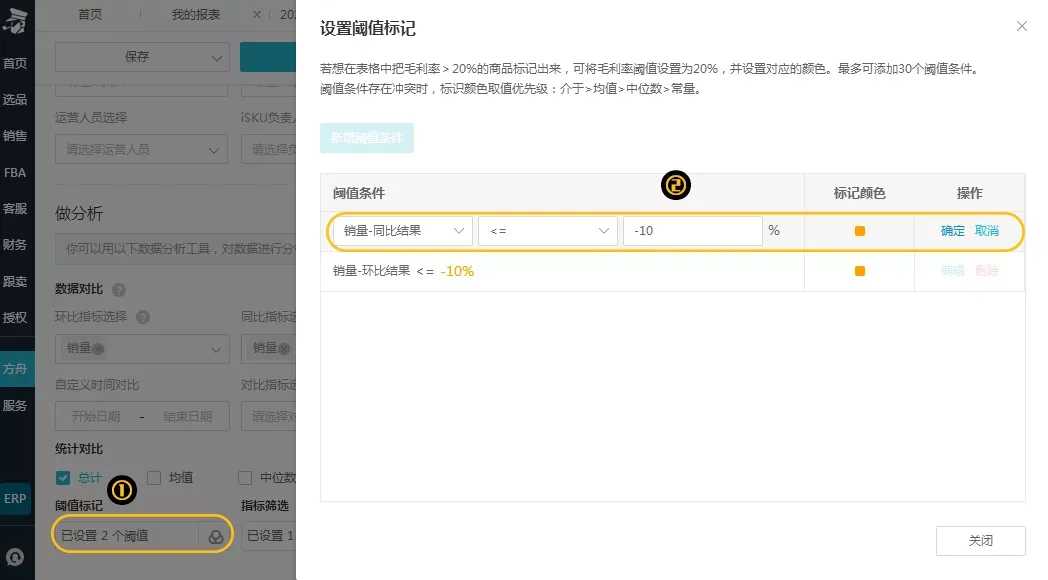Open 跟卖 in left sidebar
The width and height of the screenshot is (1048, 580).
(15, 281)
